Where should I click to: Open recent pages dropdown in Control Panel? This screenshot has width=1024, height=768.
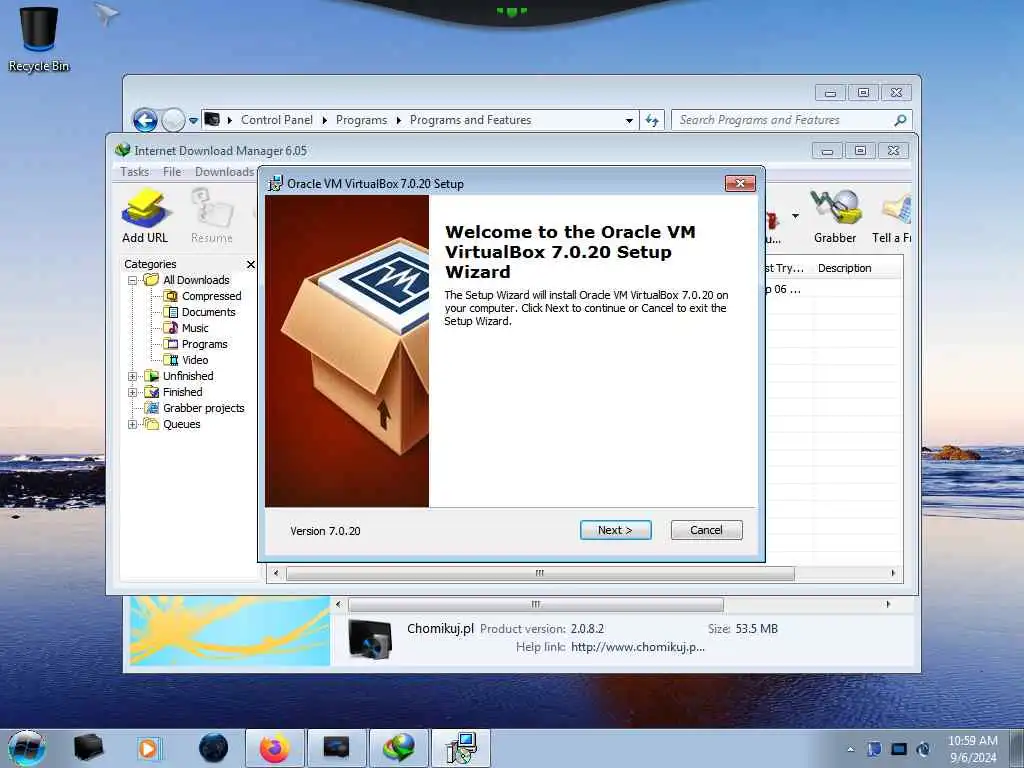point(193,121)
